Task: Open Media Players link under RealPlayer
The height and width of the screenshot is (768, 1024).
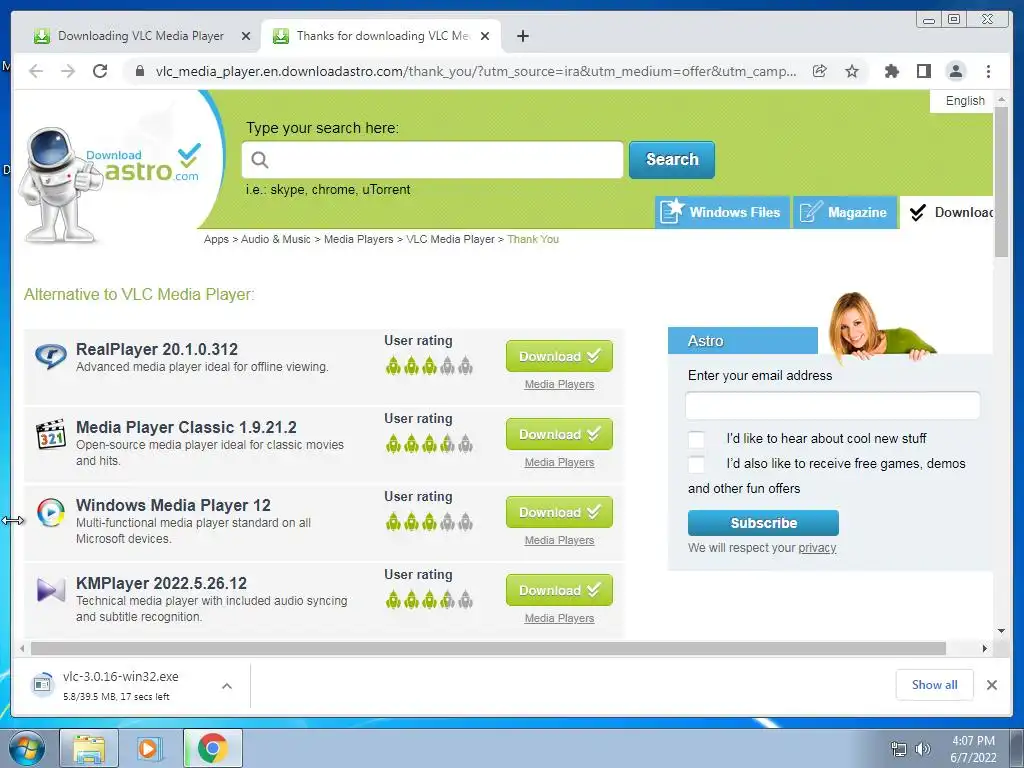Action: [559, 385]
